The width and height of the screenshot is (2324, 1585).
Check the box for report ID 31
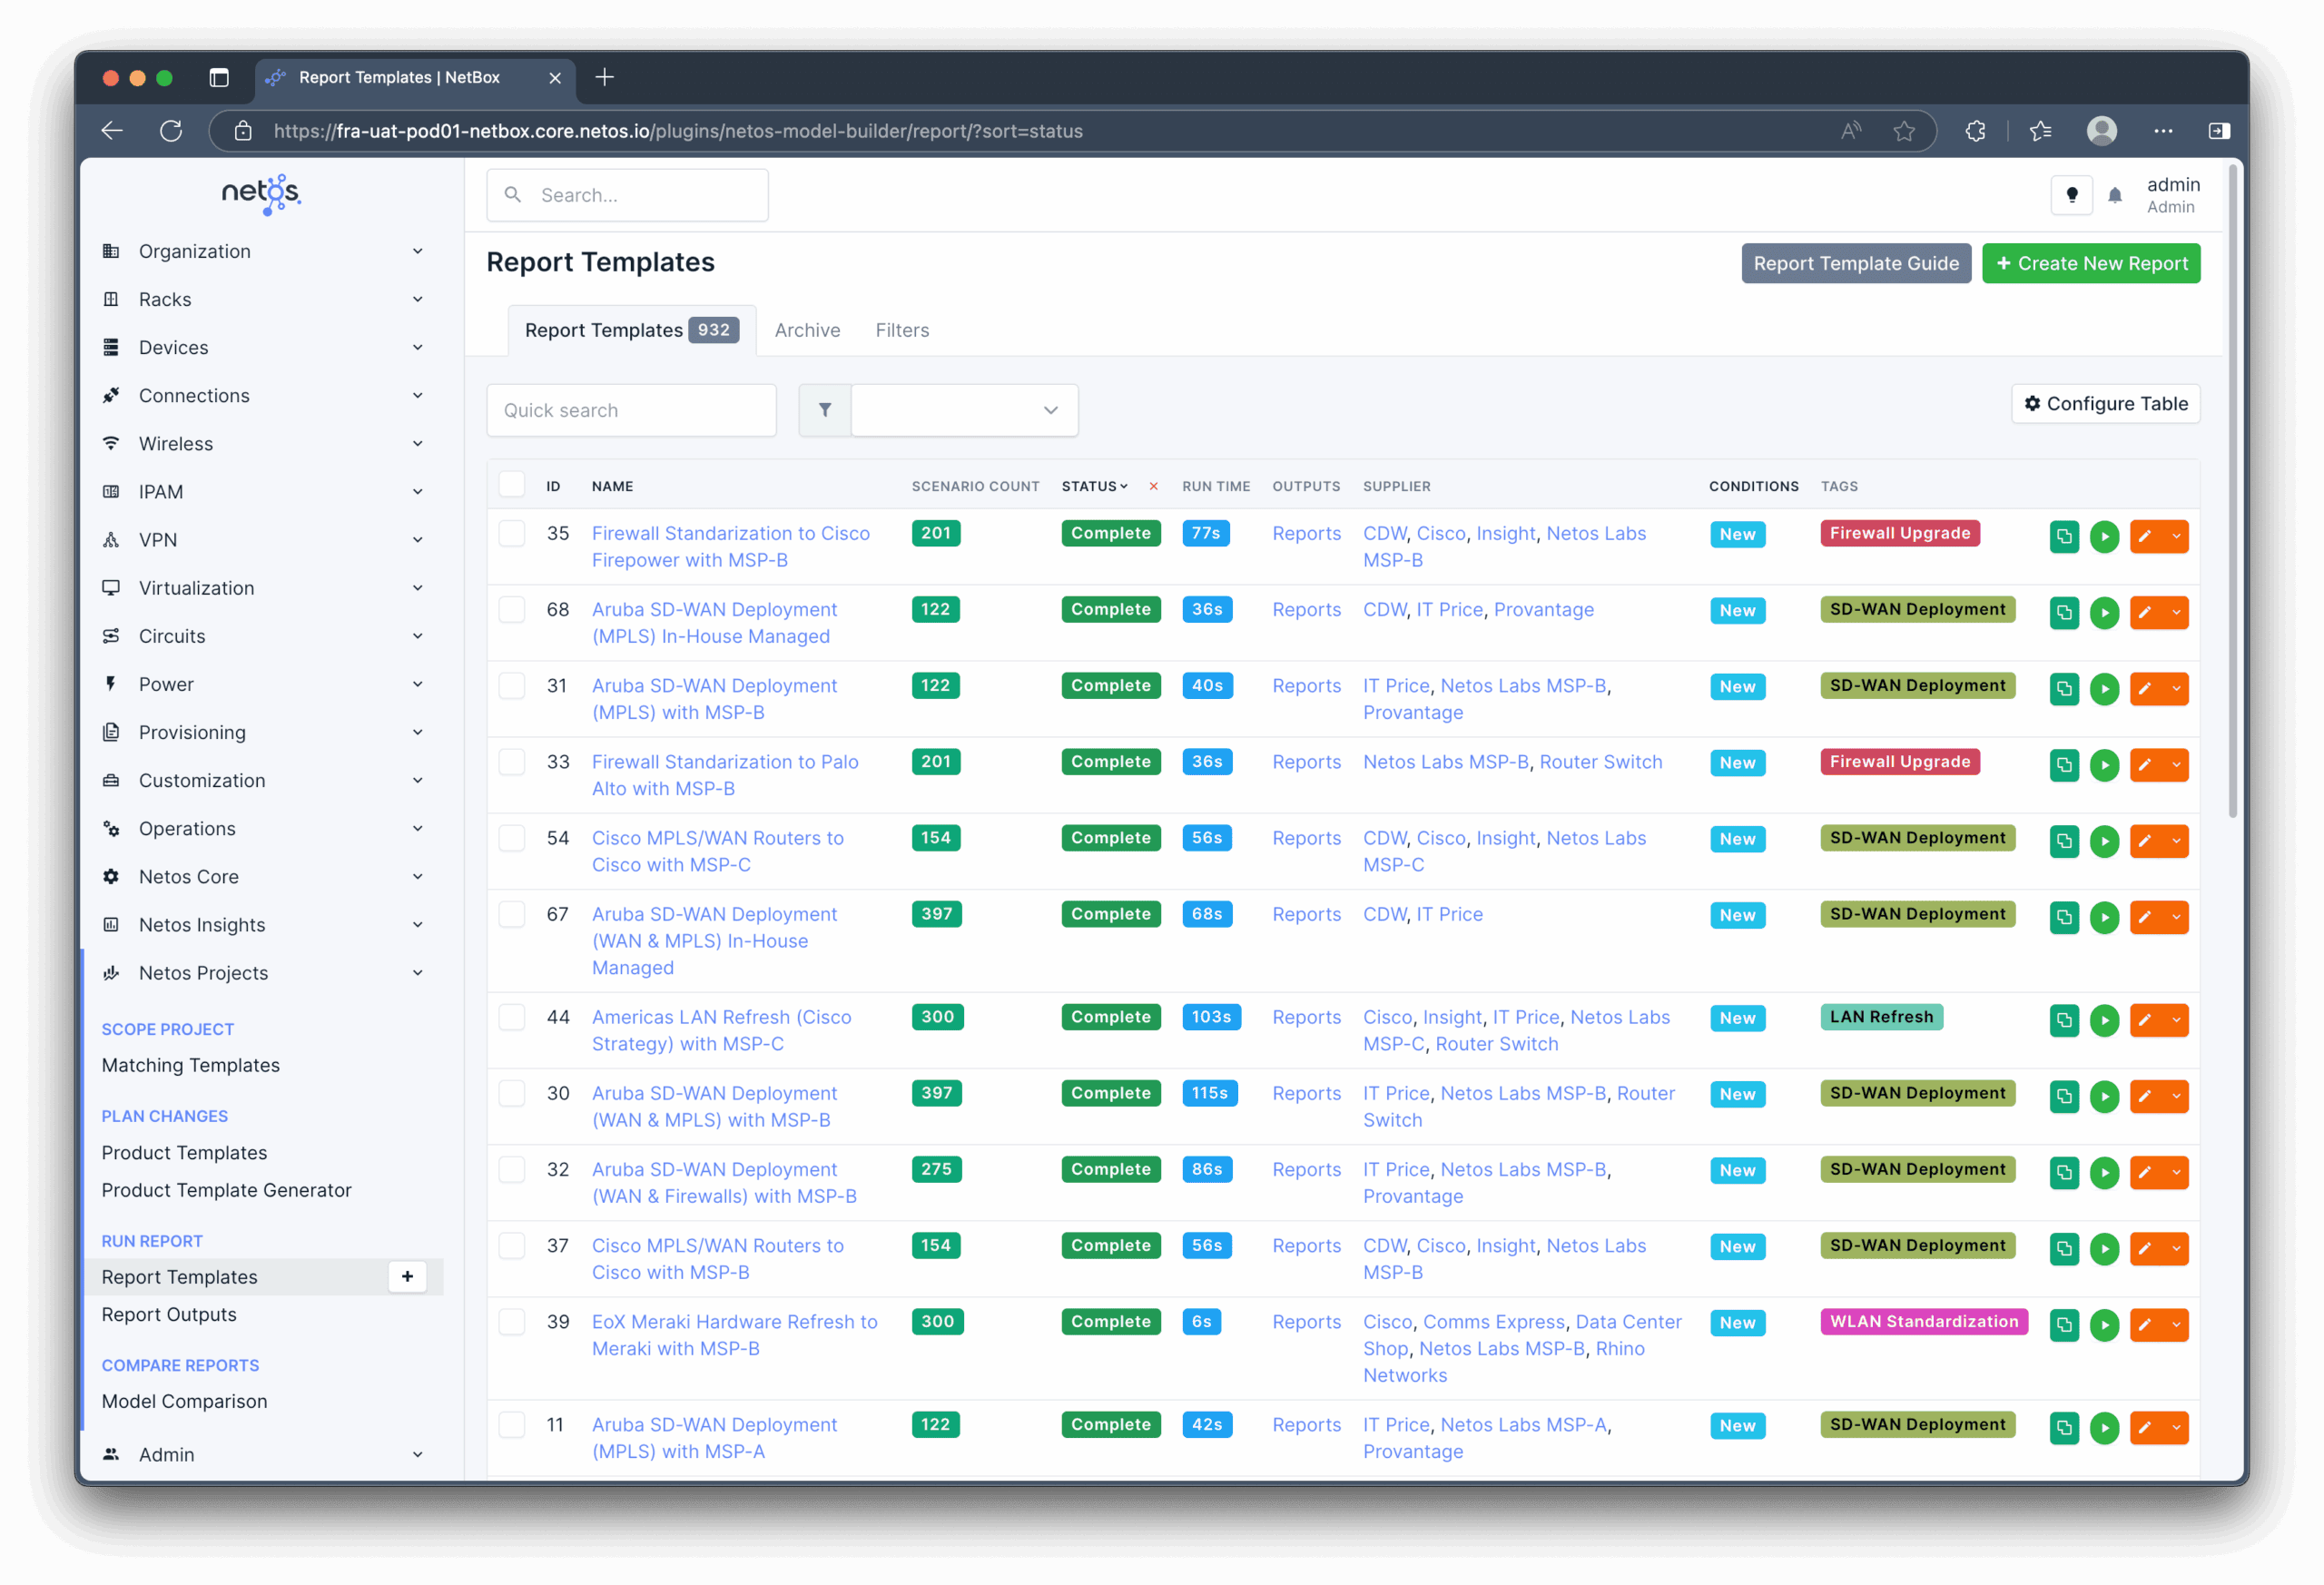tap(512, 685)
